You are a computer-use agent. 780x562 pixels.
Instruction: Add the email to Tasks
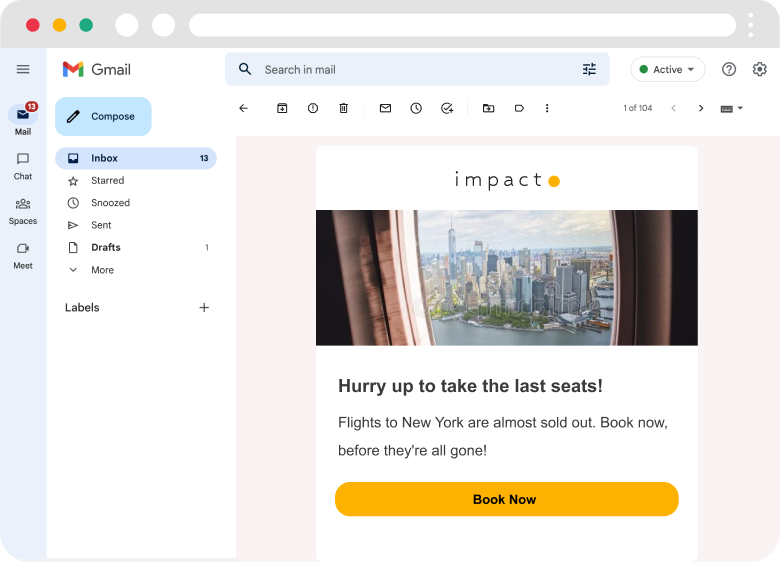coord(447,108)
